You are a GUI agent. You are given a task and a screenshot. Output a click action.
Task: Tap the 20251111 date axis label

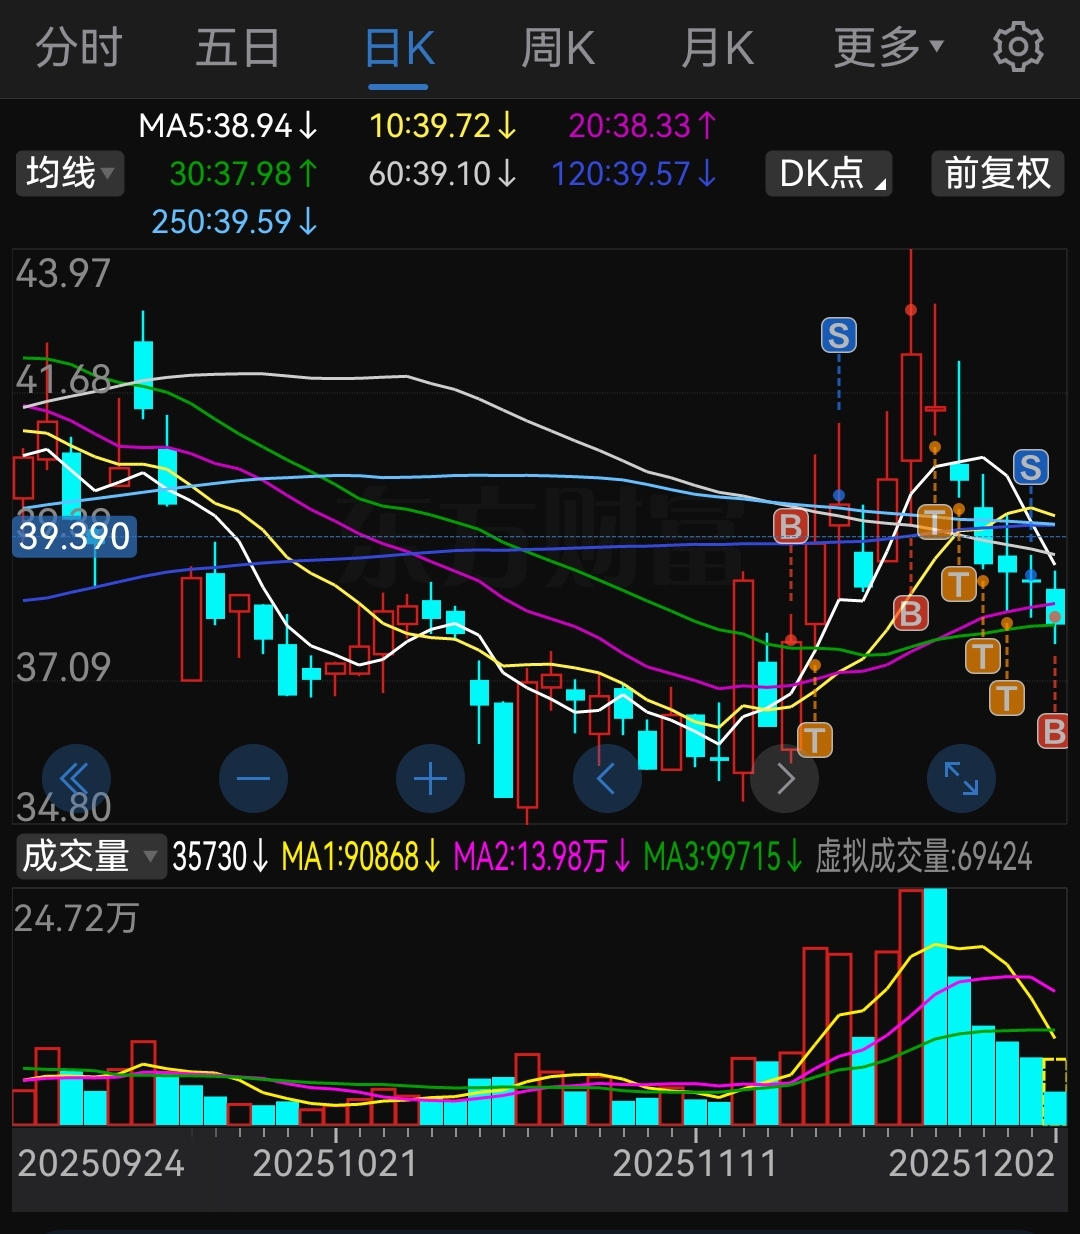pos(695,1164)
